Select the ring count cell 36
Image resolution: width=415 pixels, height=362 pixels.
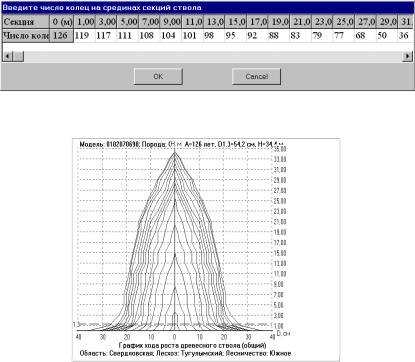pyautogui.click(x=406, y=36)
